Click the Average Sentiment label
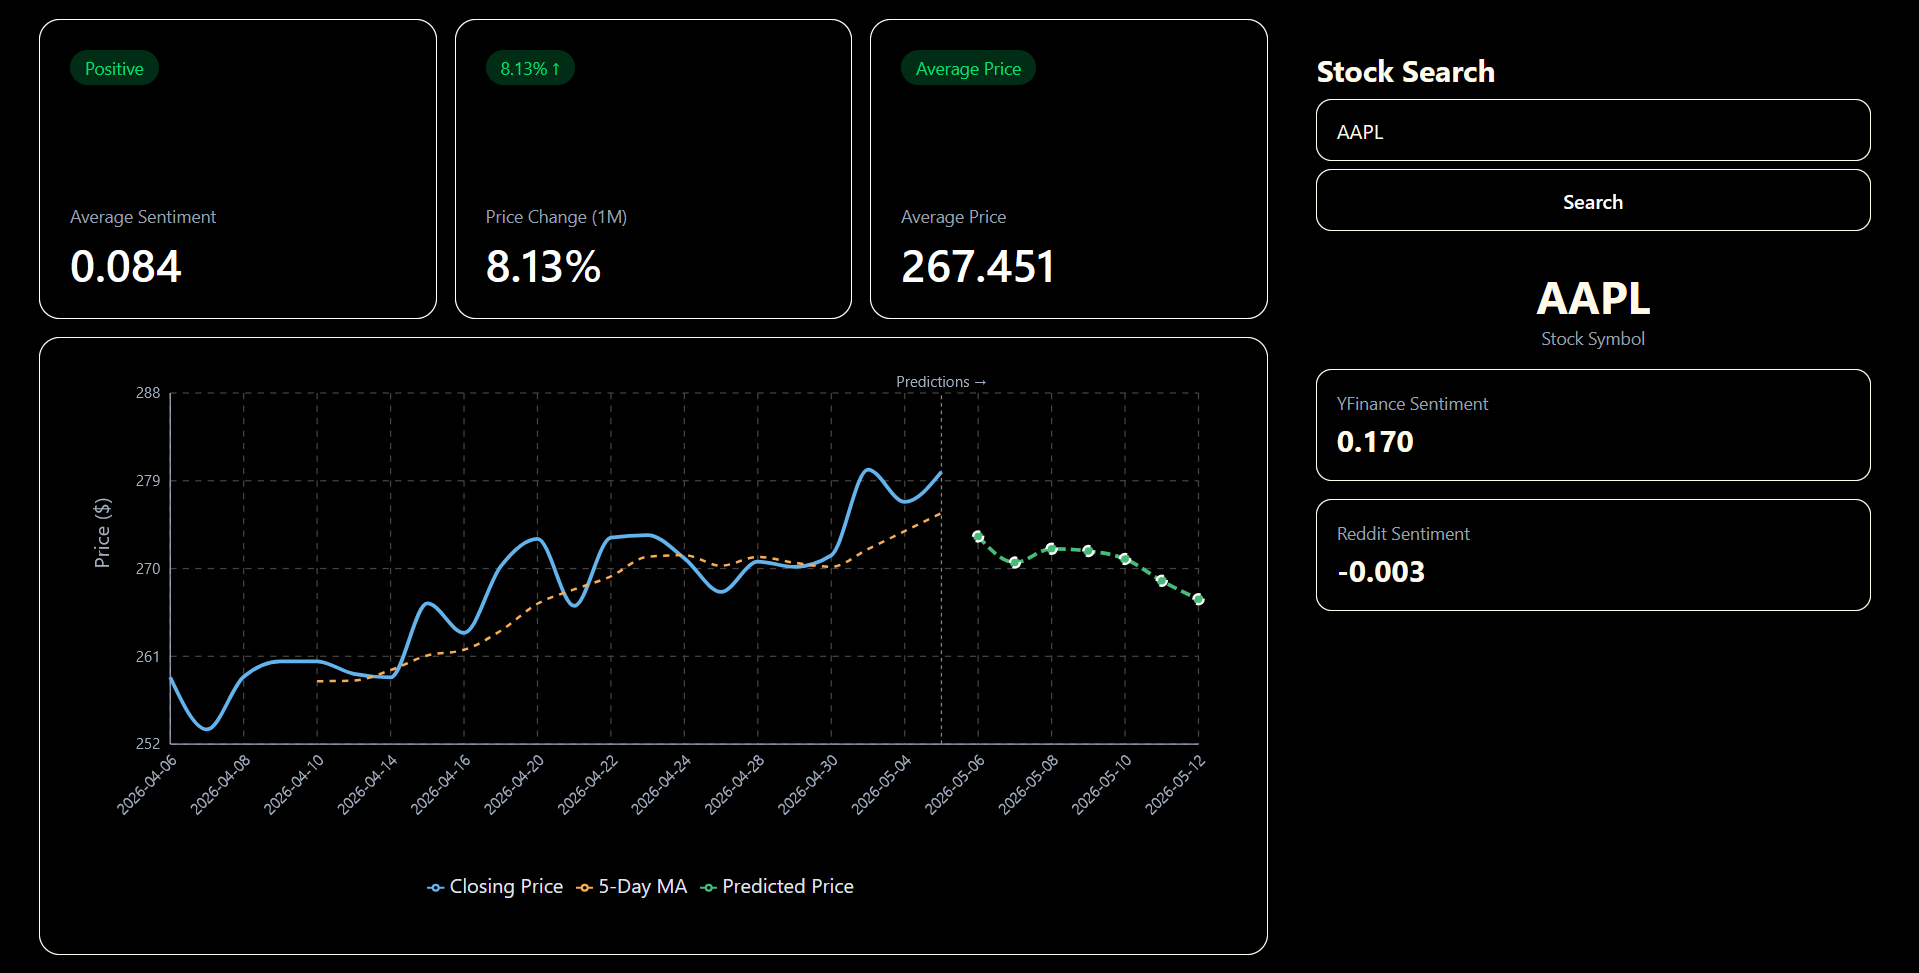 click(x=143, y=217)
